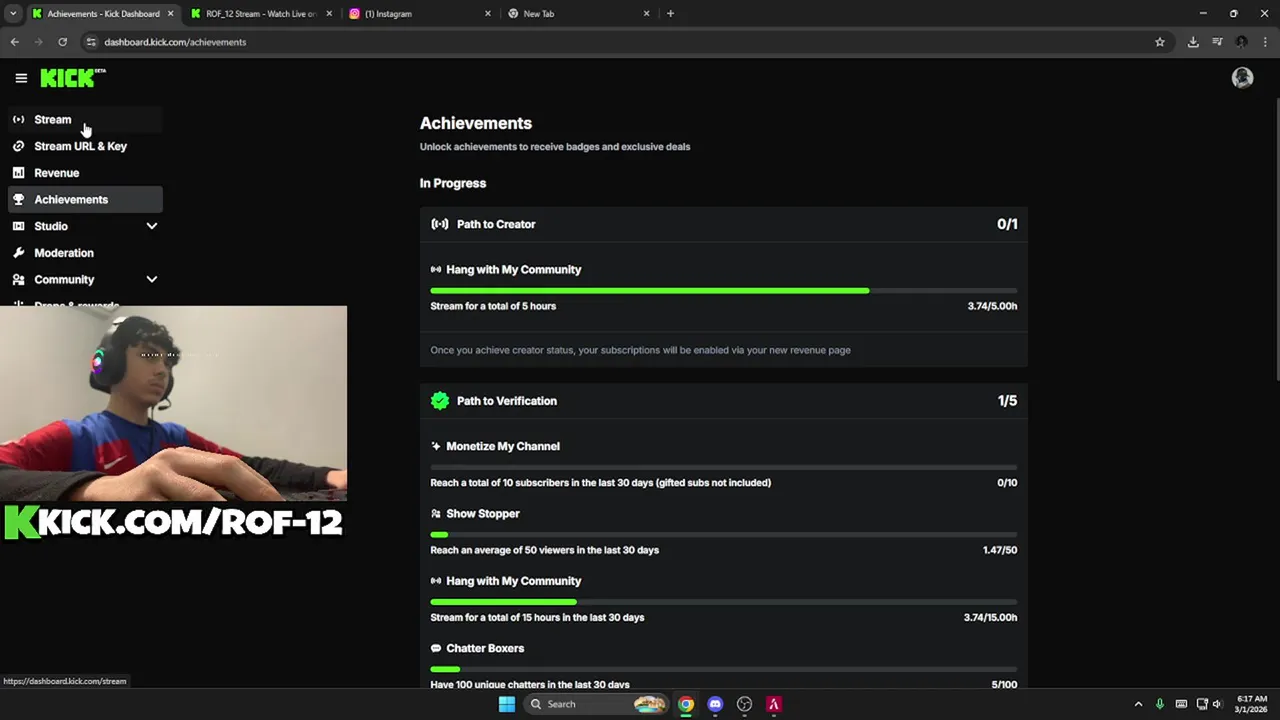Viewport: 1280px width, 720px height.
Task: Open the red A app in taskbar
Action: 773,704
